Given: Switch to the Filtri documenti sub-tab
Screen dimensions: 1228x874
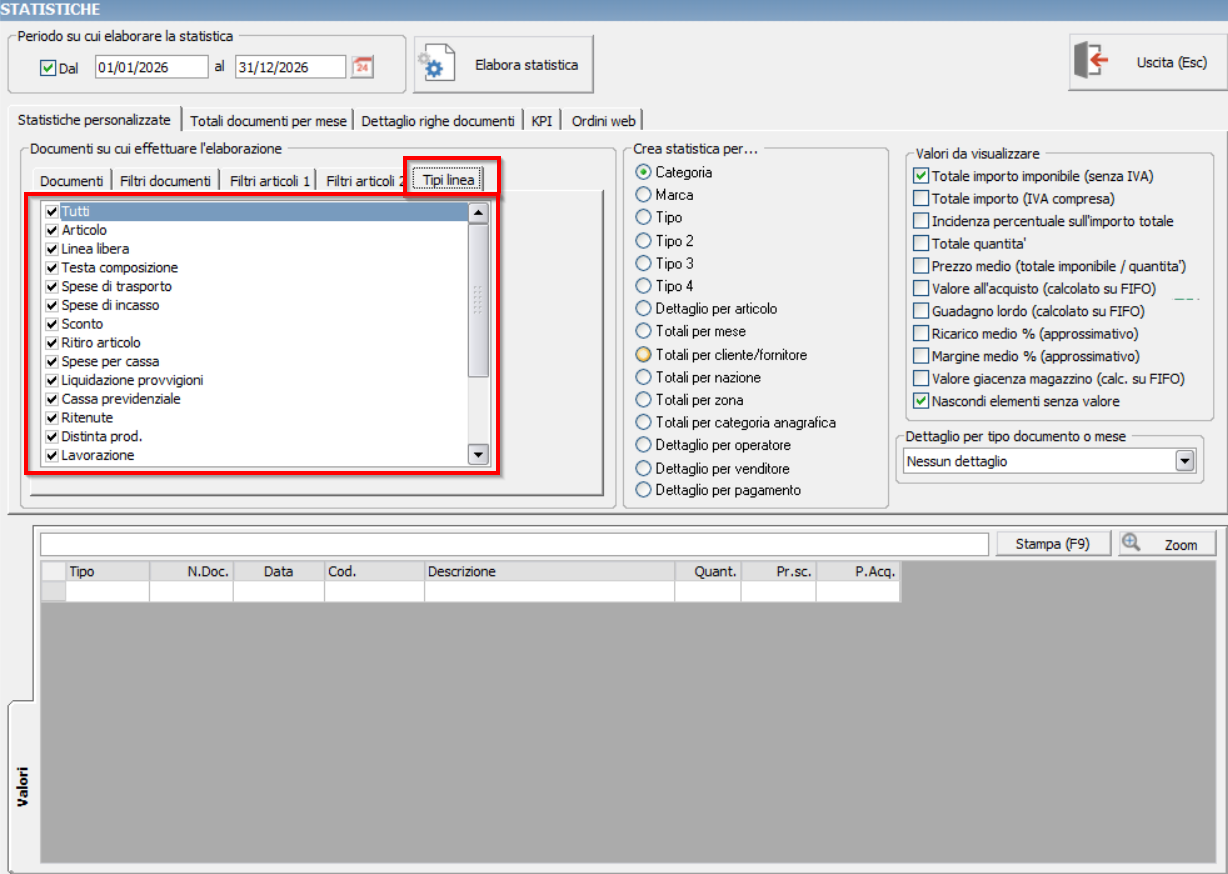Looking at the screenshot, I should pyautogui.click(x=166, y=181).
